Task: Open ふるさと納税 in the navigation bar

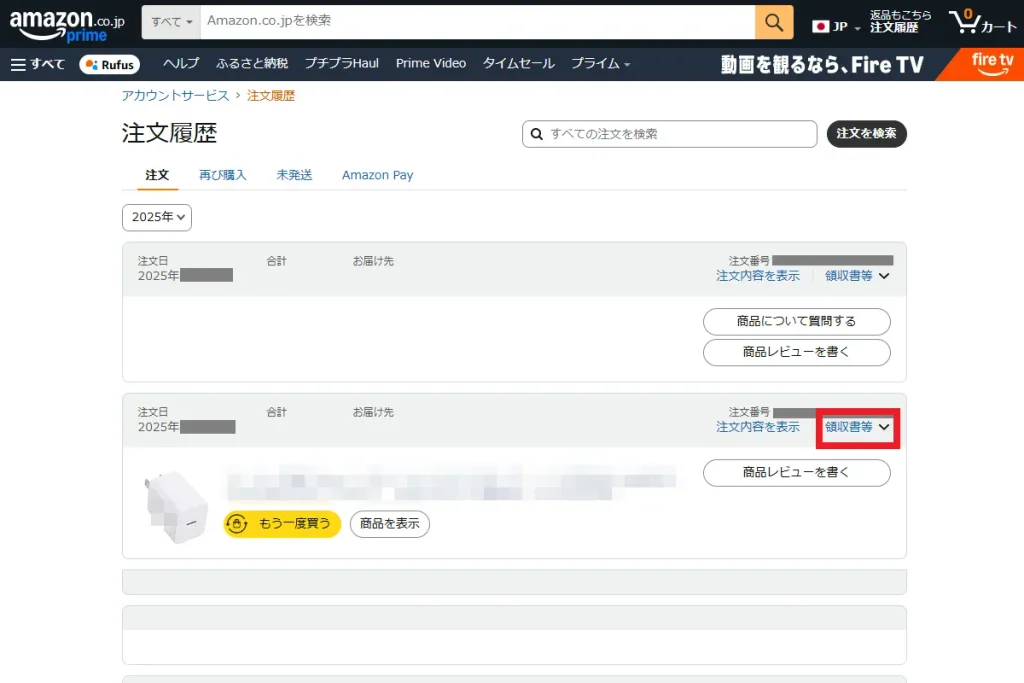Action: tap(252, 63)
